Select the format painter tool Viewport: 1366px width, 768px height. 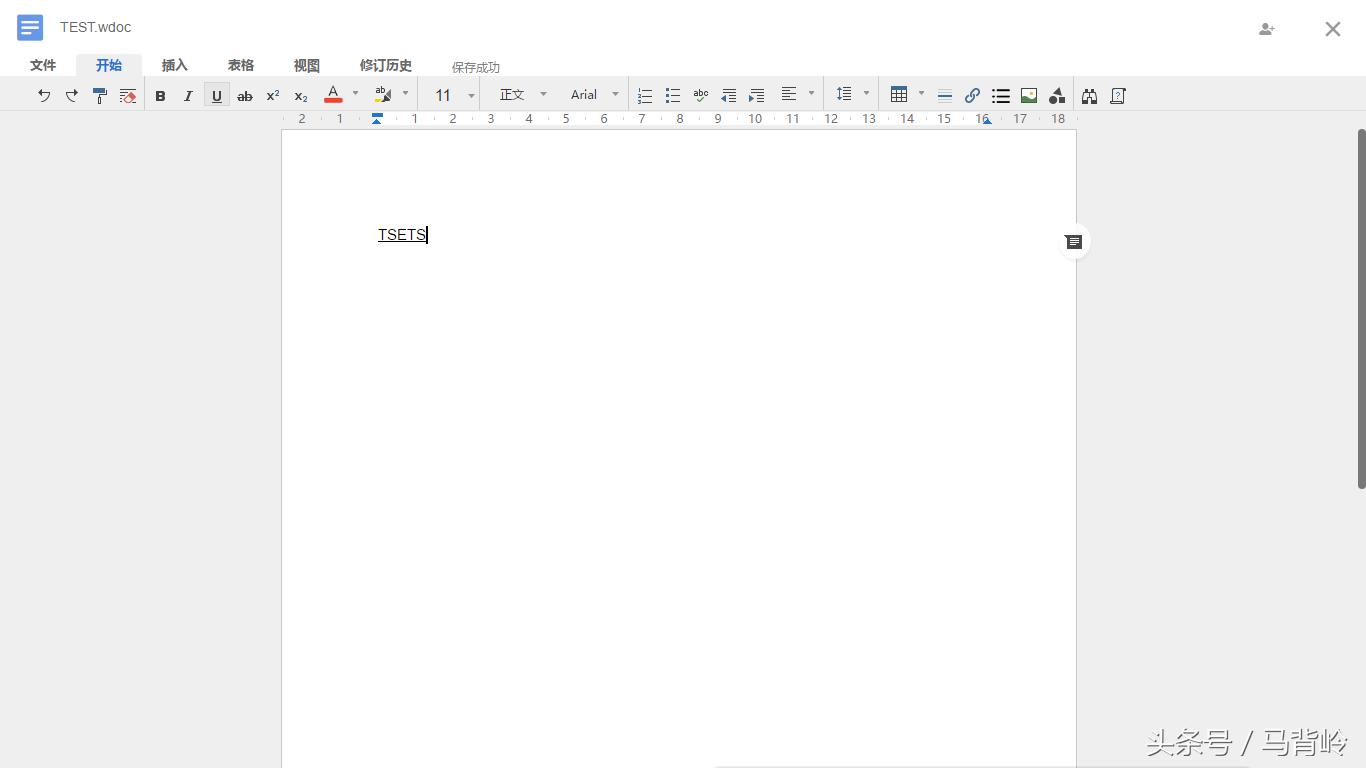[x=100, y=96]
